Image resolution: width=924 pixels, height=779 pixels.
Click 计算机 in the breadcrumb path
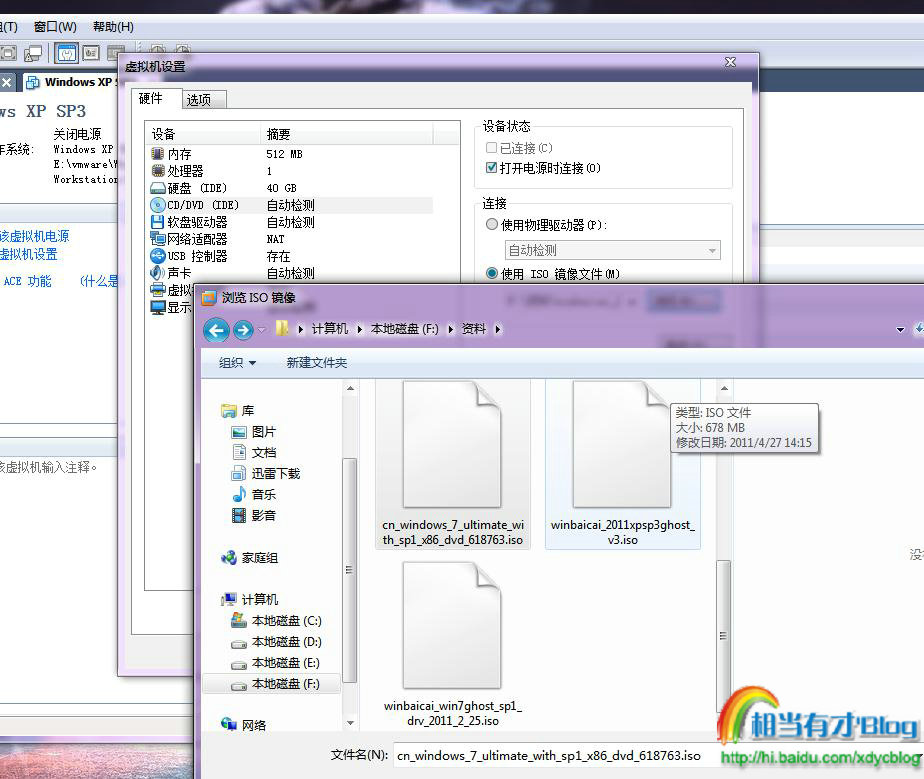pos(330,329)
